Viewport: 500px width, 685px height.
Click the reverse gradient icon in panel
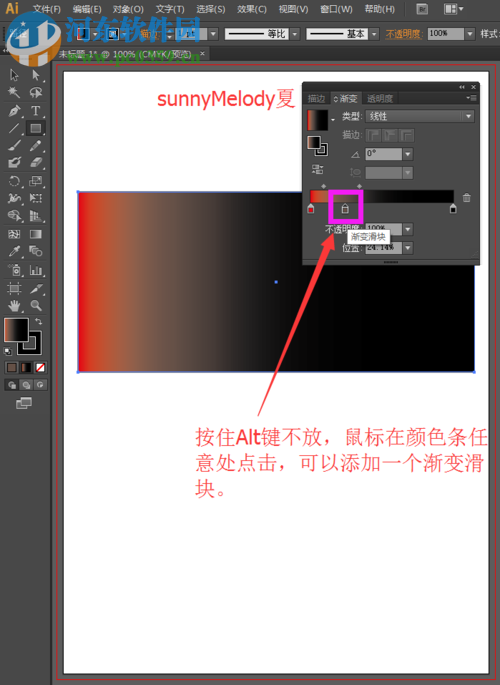tap(317, 169)
